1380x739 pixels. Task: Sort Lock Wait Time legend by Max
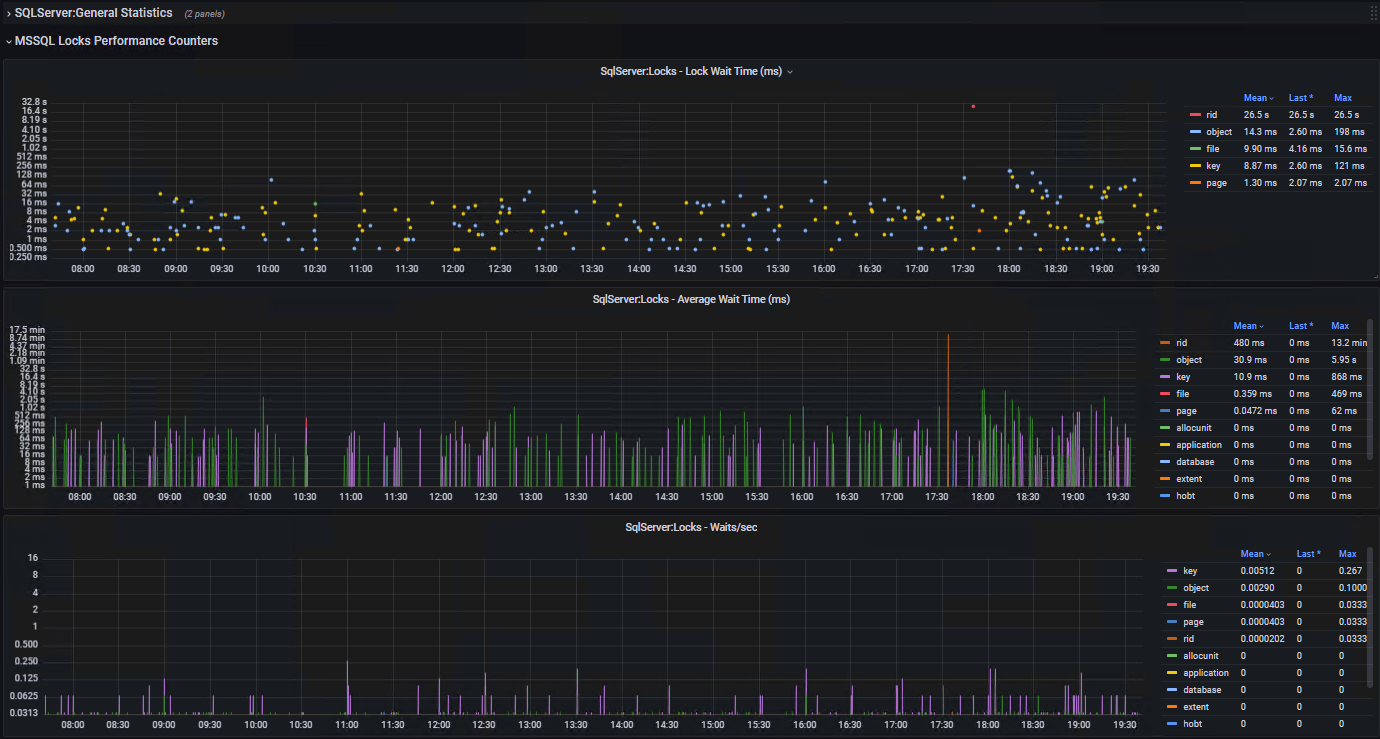coord(1342,98)
